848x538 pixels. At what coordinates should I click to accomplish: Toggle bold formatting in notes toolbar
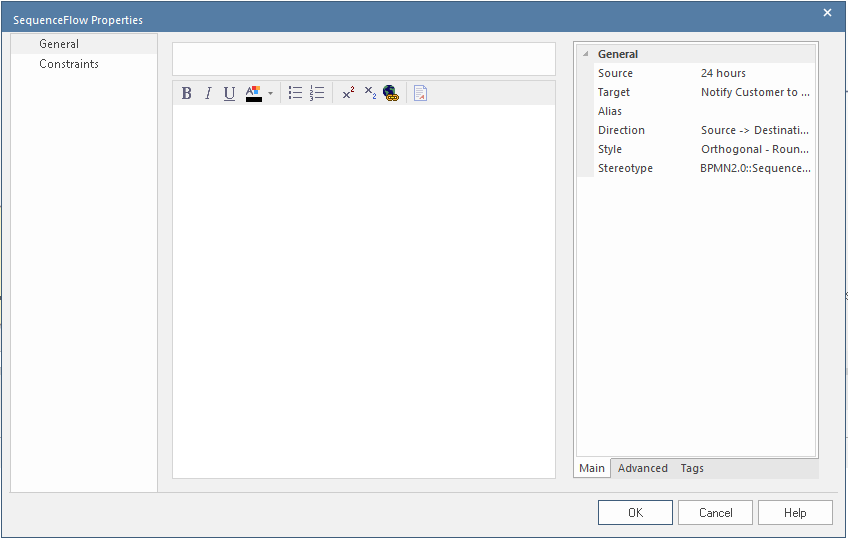click(x=187, y=94)
